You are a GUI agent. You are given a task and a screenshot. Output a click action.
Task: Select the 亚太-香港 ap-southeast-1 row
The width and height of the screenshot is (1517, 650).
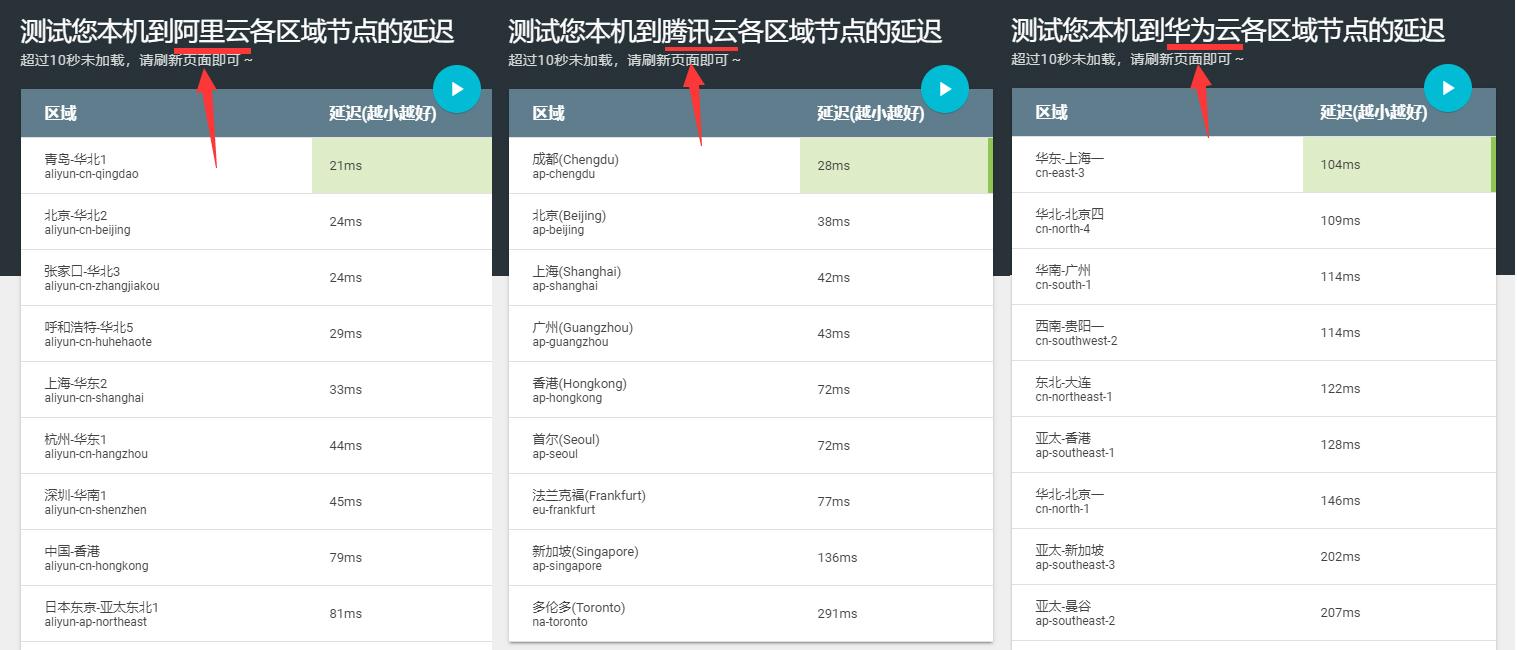(1254, 445)
